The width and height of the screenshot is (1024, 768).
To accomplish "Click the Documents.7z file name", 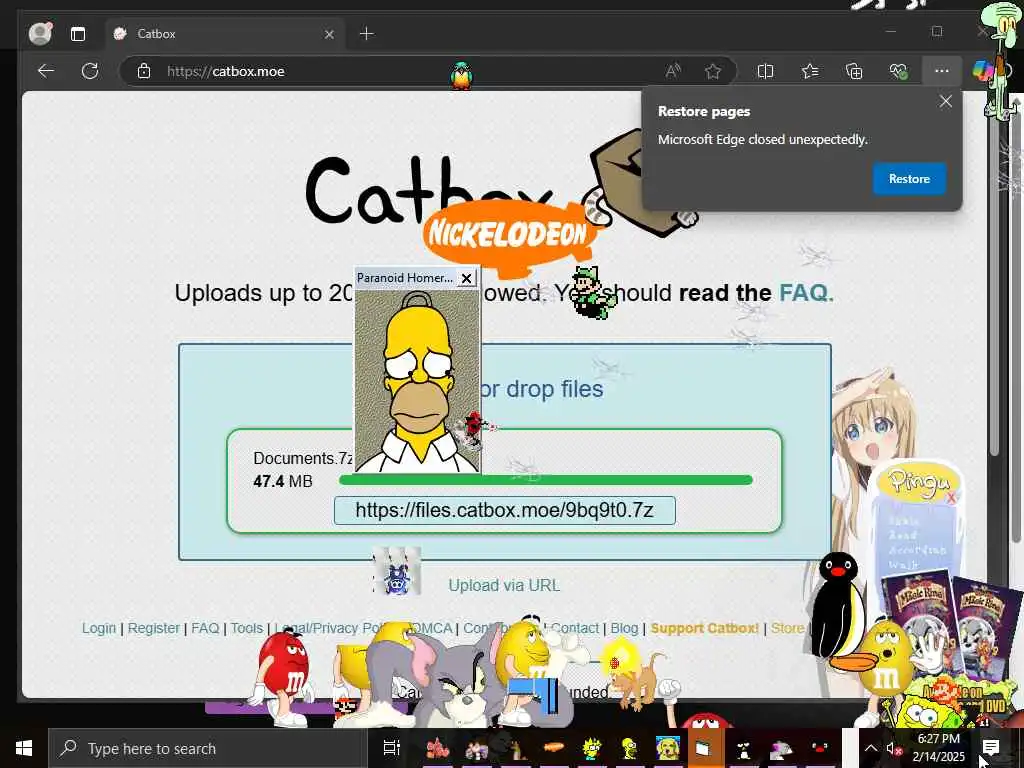I will point(303,458).
